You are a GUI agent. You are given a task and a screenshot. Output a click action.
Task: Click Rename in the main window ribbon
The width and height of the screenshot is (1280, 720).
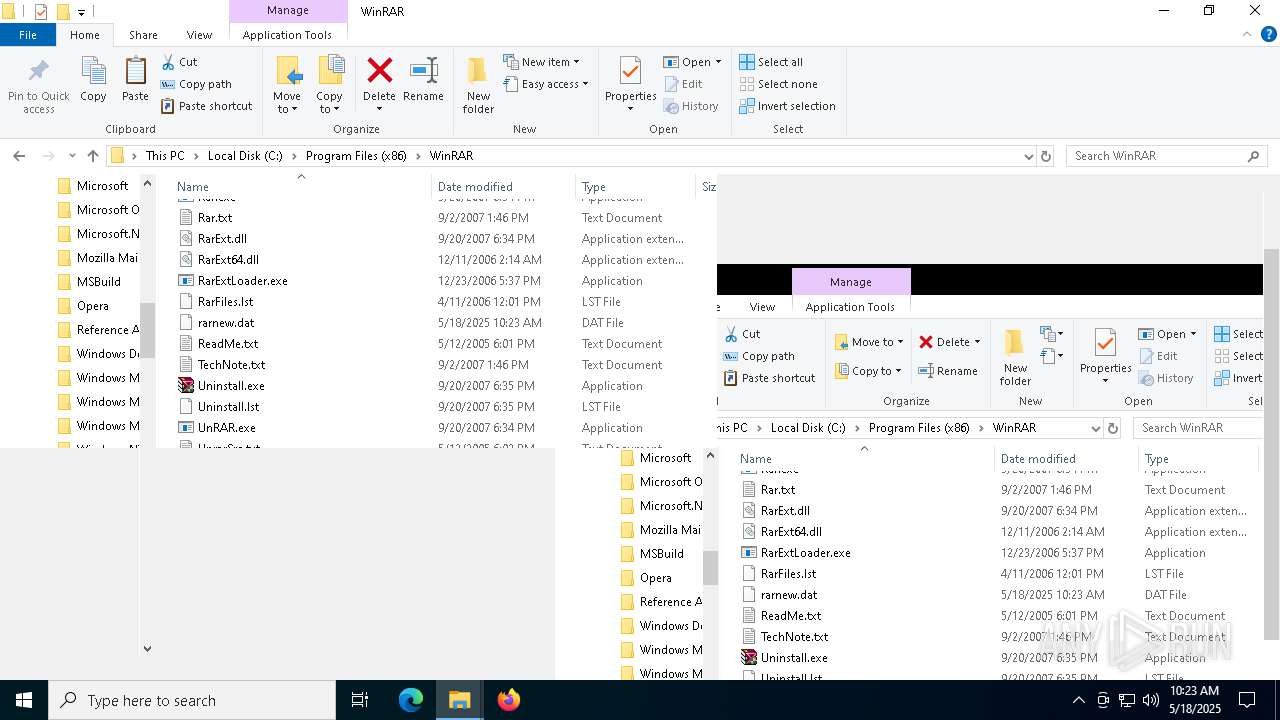(423, 80)
